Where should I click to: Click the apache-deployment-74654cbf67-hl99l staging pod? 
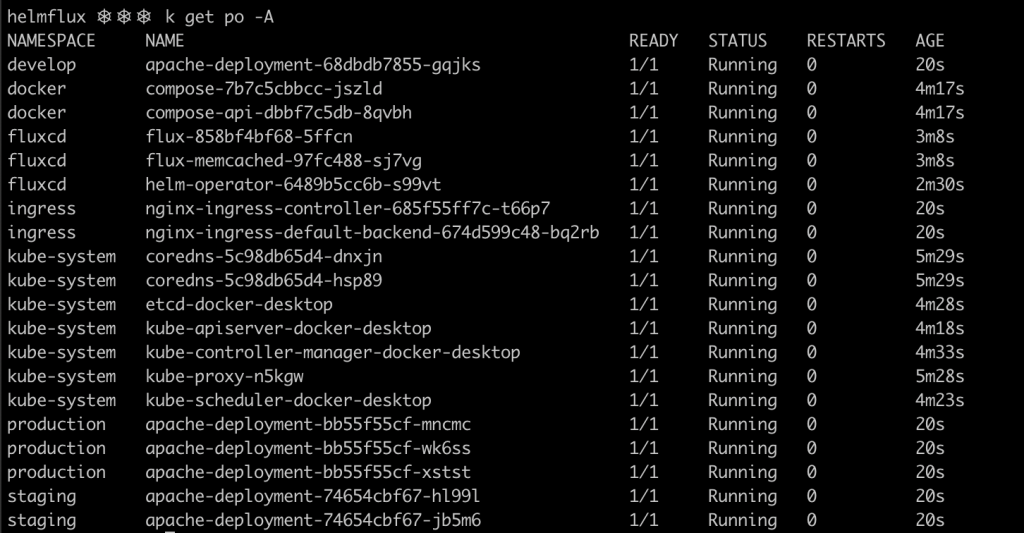pyautogui.click(x=313, y=496)
